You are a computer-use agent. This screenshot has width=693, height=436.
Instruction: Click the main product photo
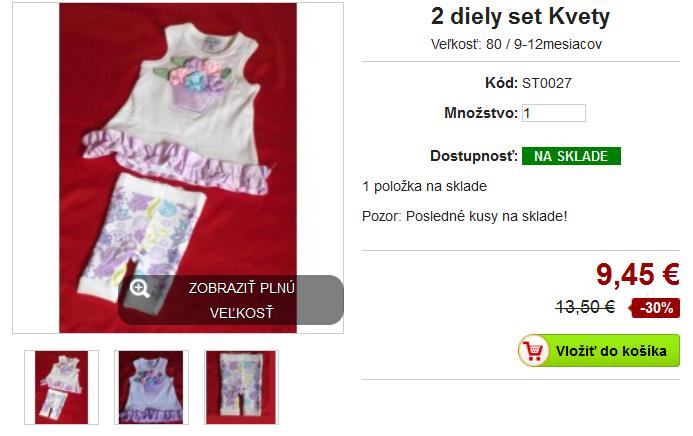point(178,168)
